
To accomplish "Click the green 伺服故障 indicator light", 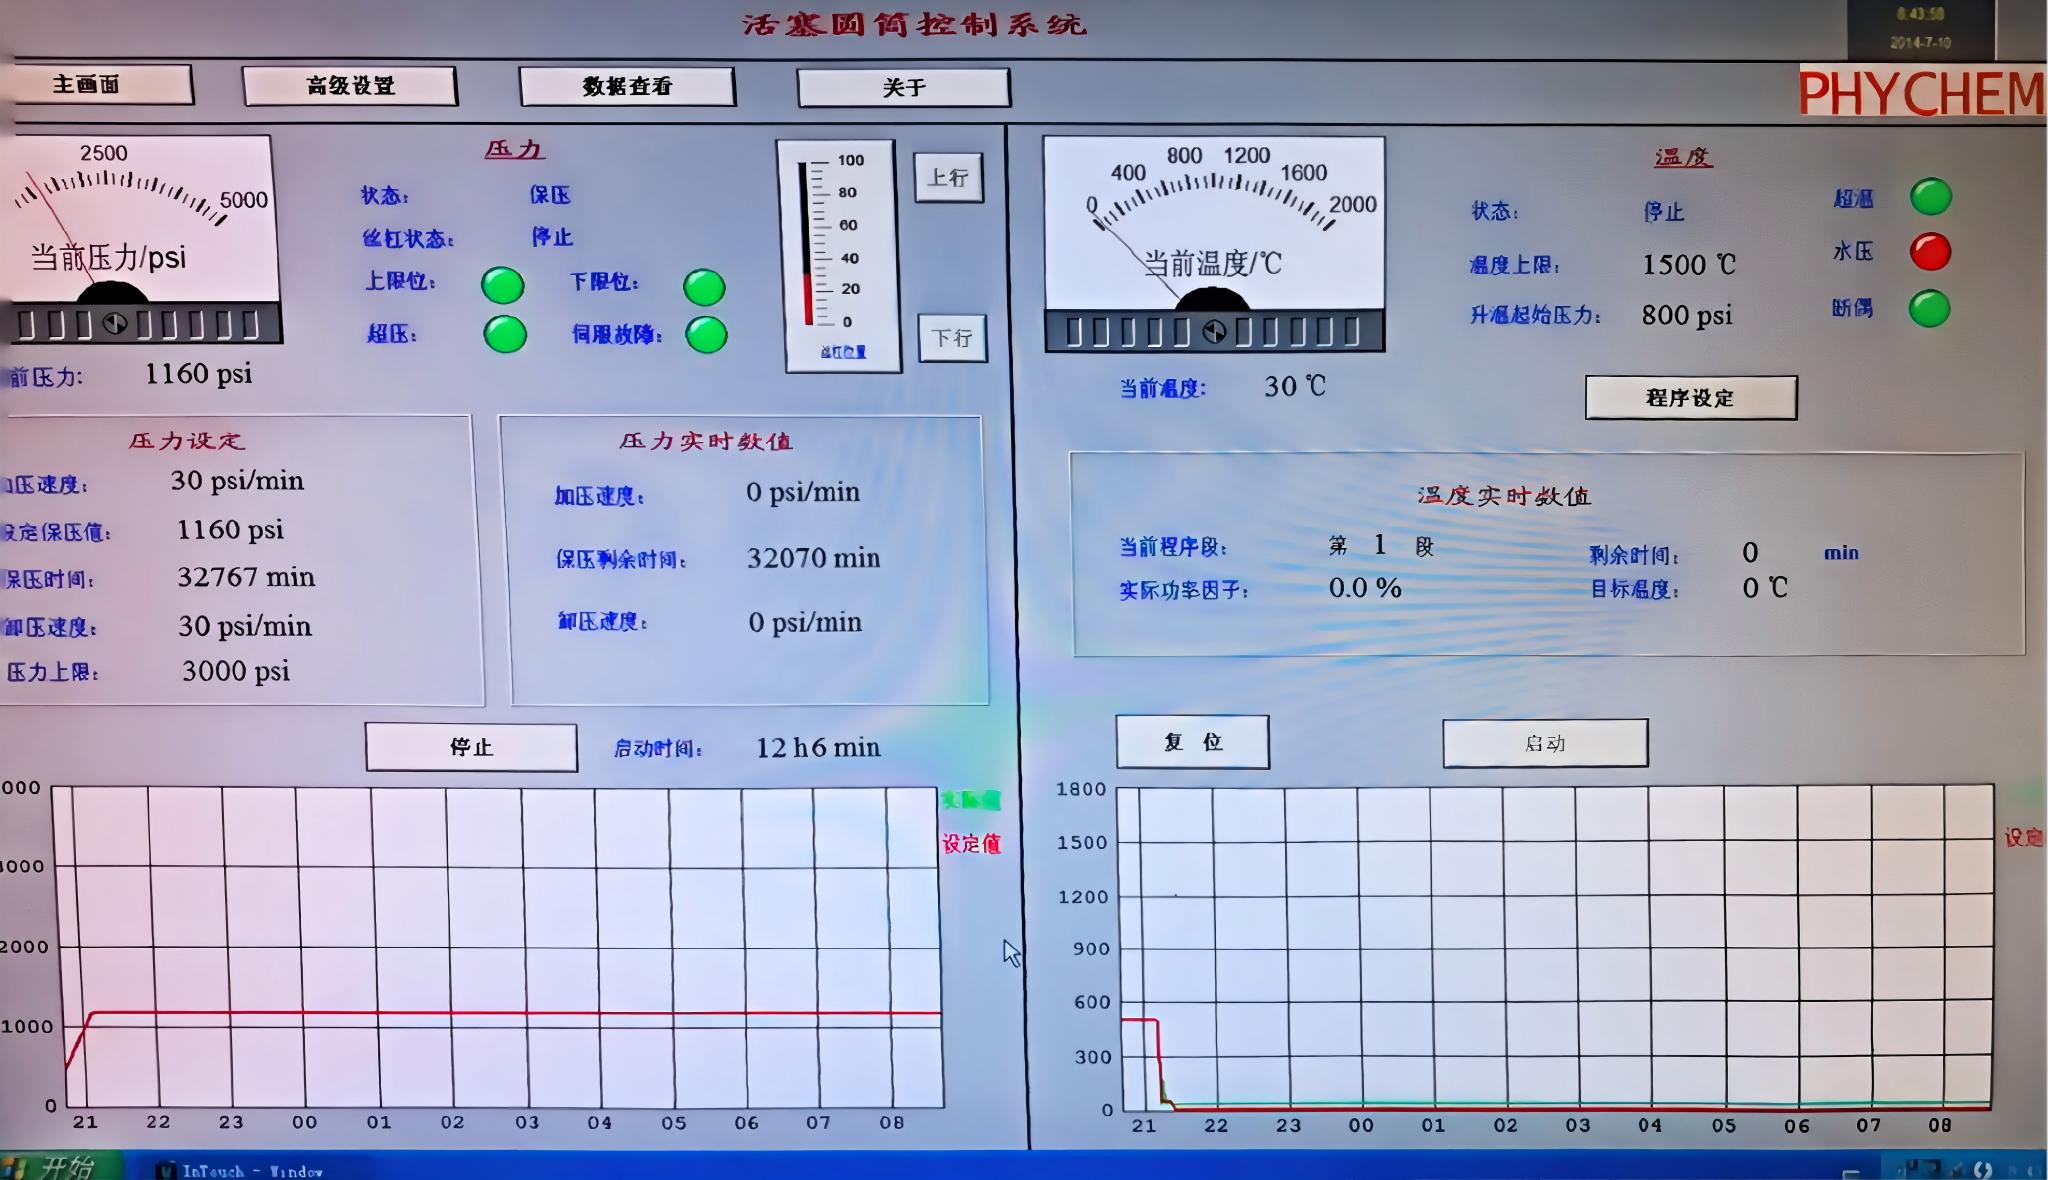I will point(706,335).
